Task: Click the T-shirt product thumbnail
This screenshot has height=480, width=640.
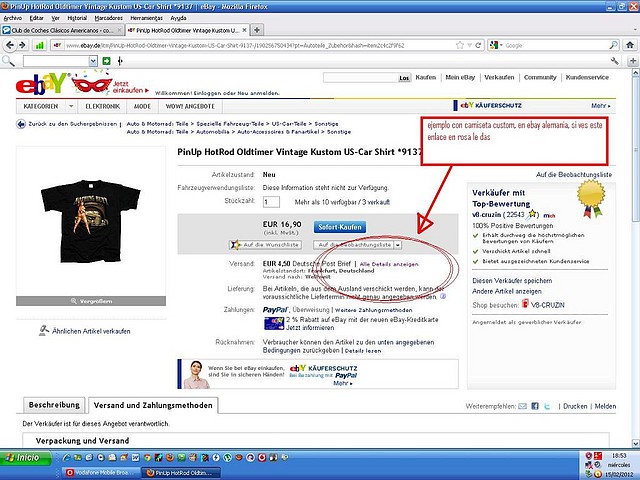Action: pos(91,221)
